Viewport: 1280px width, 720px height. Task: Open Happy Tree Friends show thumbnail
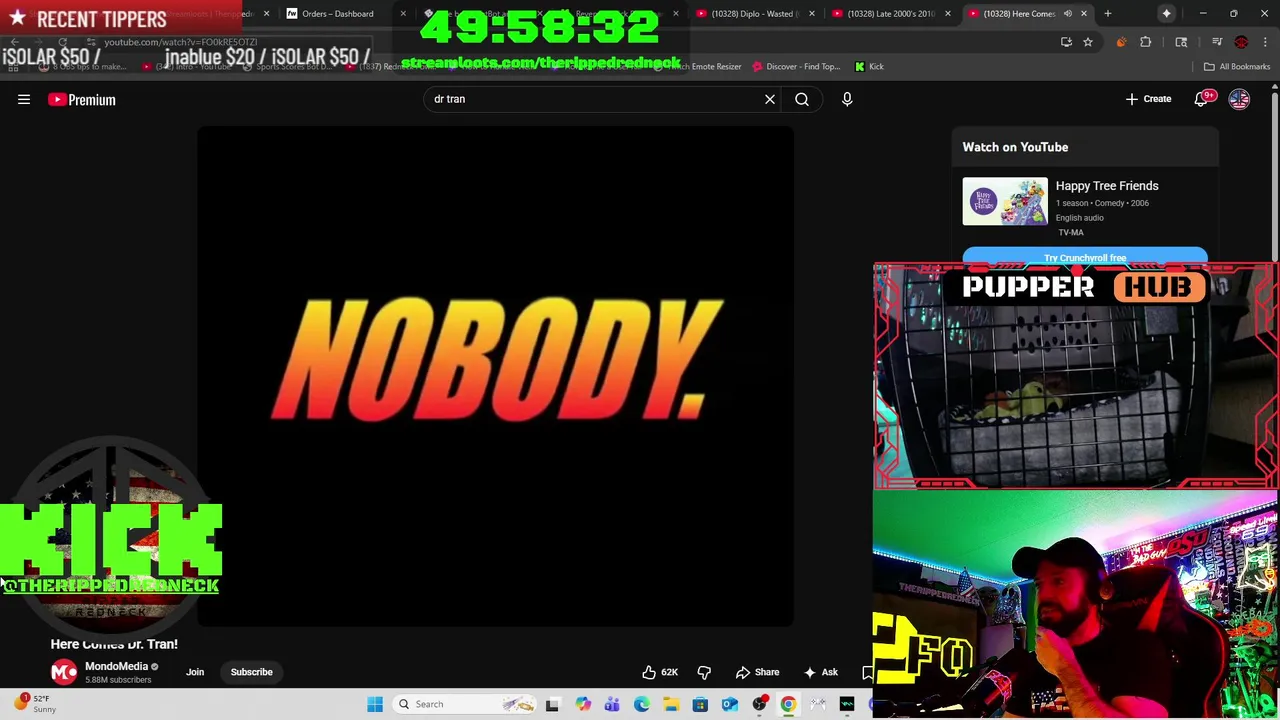click(x=1005, y=201)
